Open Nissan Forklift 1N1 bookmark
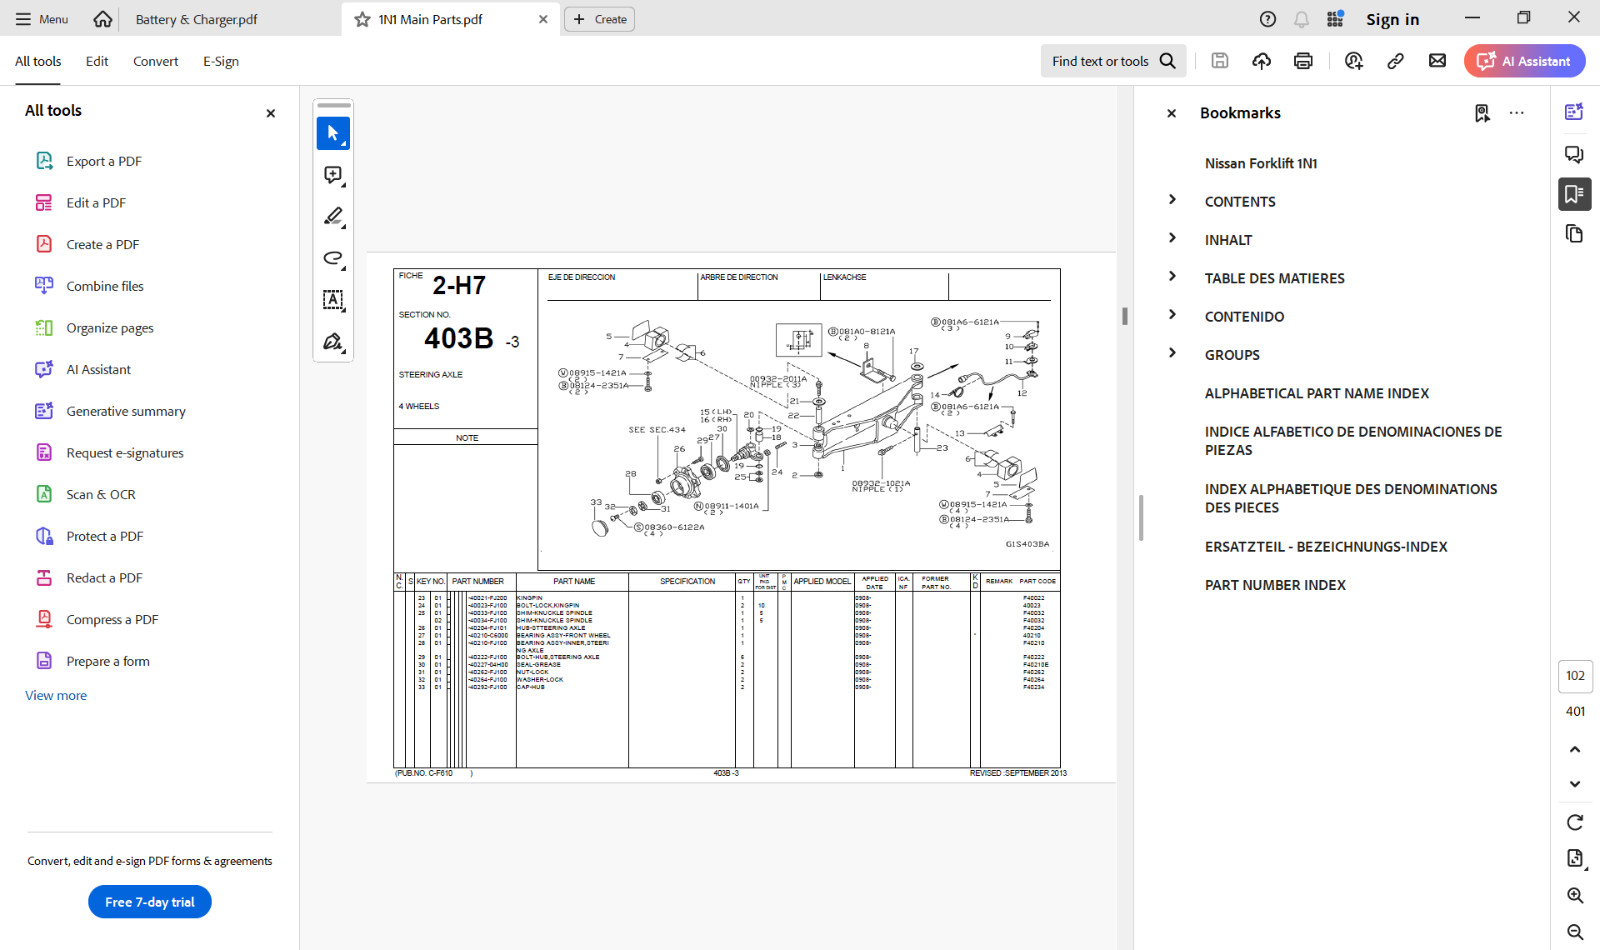The width and height of the screenshot is (1600, 950). (1260, 163)
